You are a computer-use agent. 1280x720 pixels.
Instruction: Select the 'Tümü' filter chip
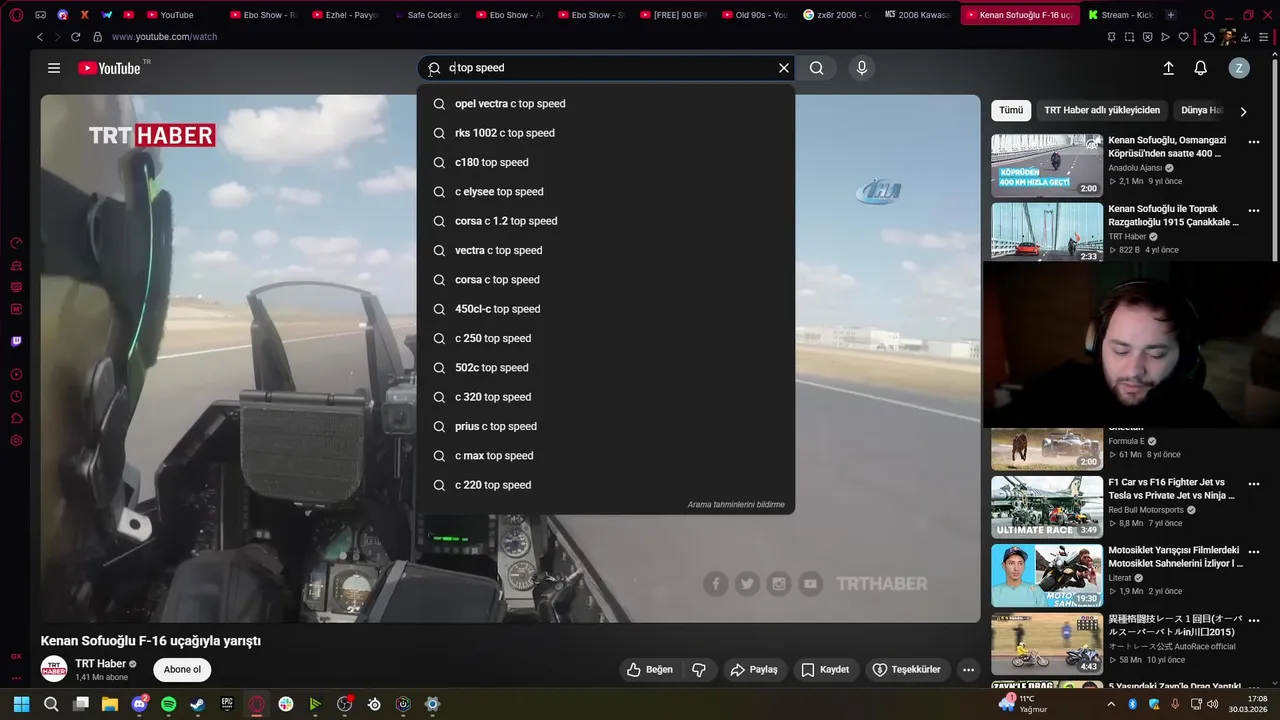[x=1011, y=110]
